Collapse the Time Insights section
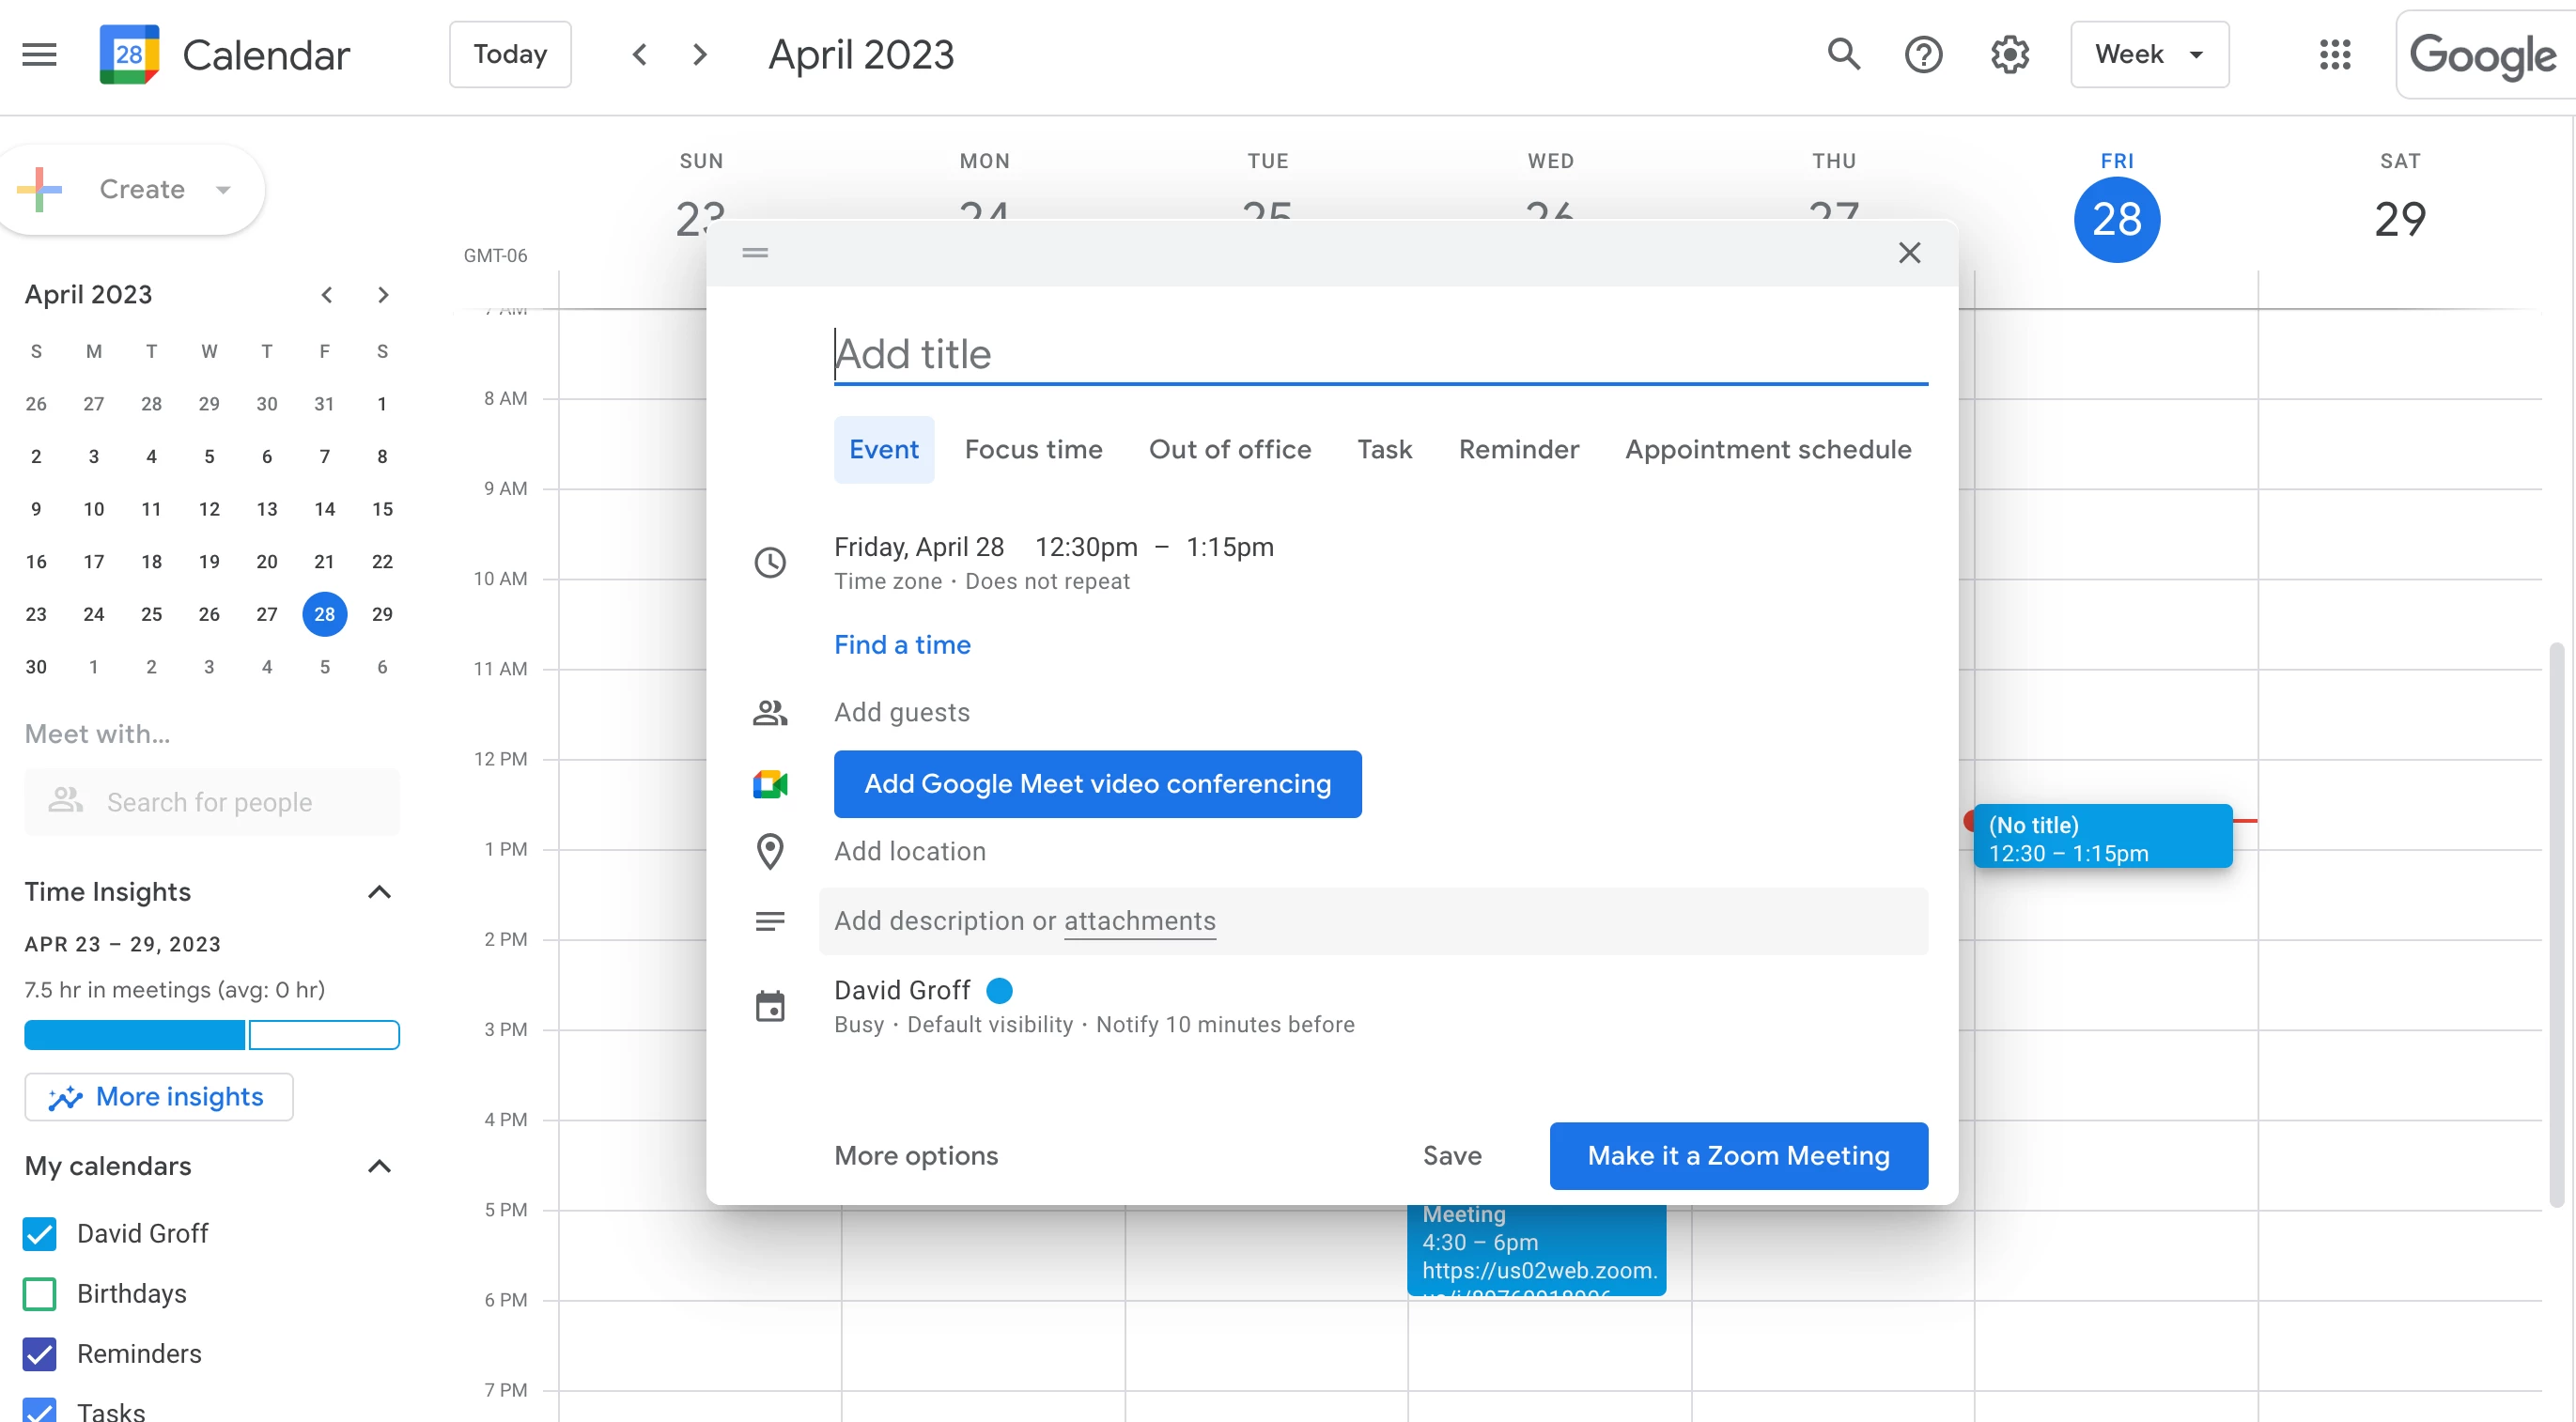The image size is (2576, 1422). click(379, 891)
